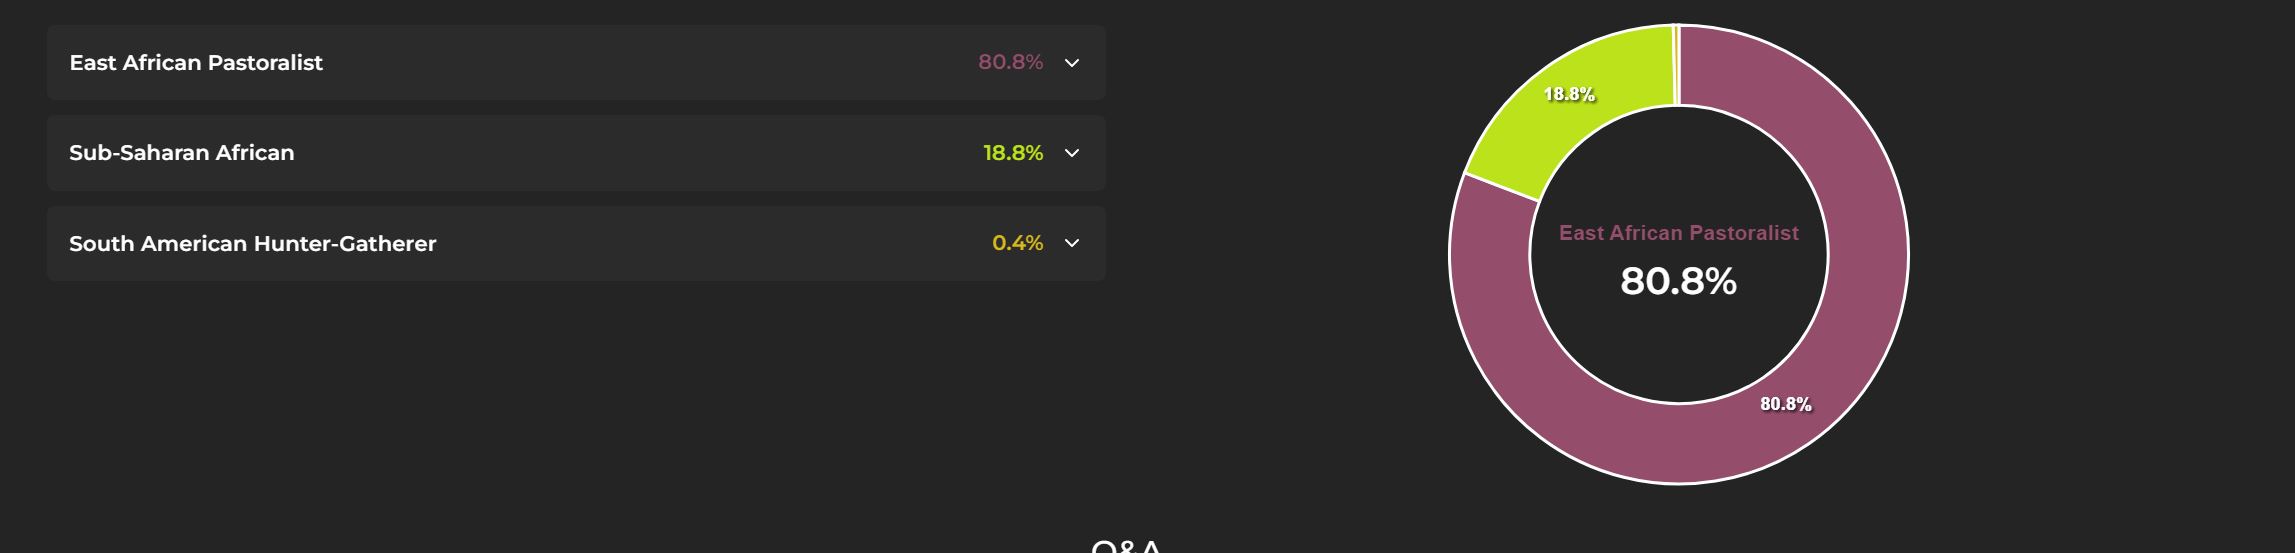Screen dimensions: 2295x553
Task: Click the 18.8% label on green slice
Action: click(x=1569, y=94)
